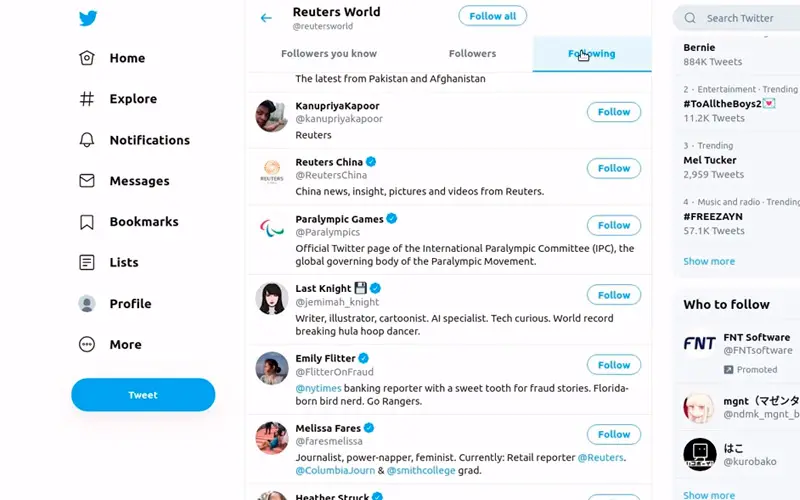Switch to the Followers tab
This screenshot has width=800, height=500.
tap(472, 54)
